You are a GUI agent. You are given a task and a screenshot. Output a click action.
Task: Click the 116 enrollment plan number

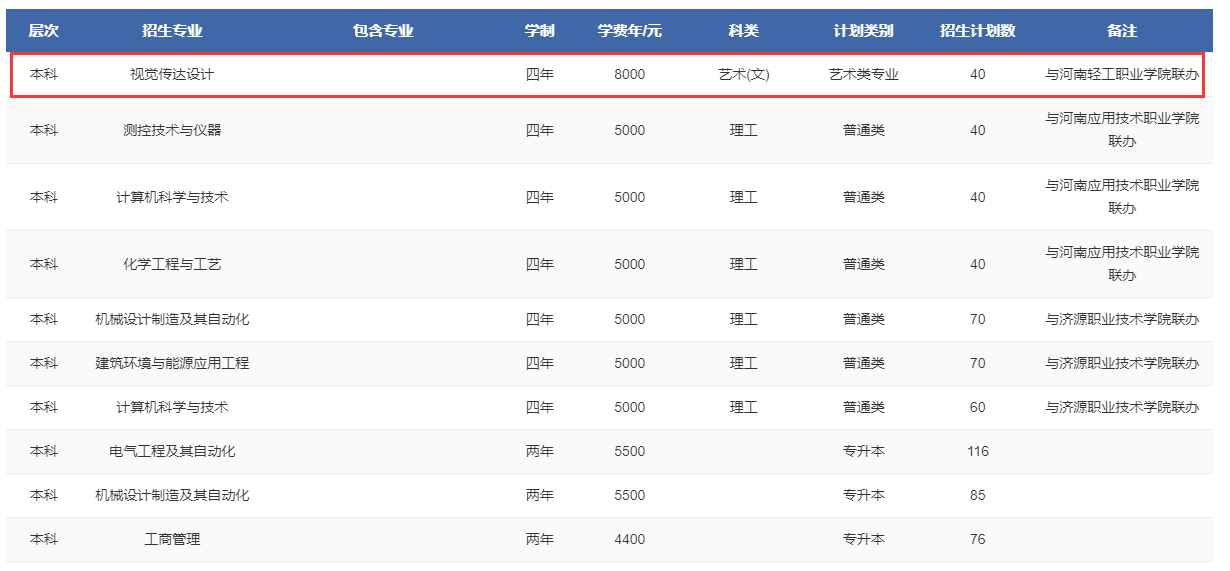tap(977, 451)
